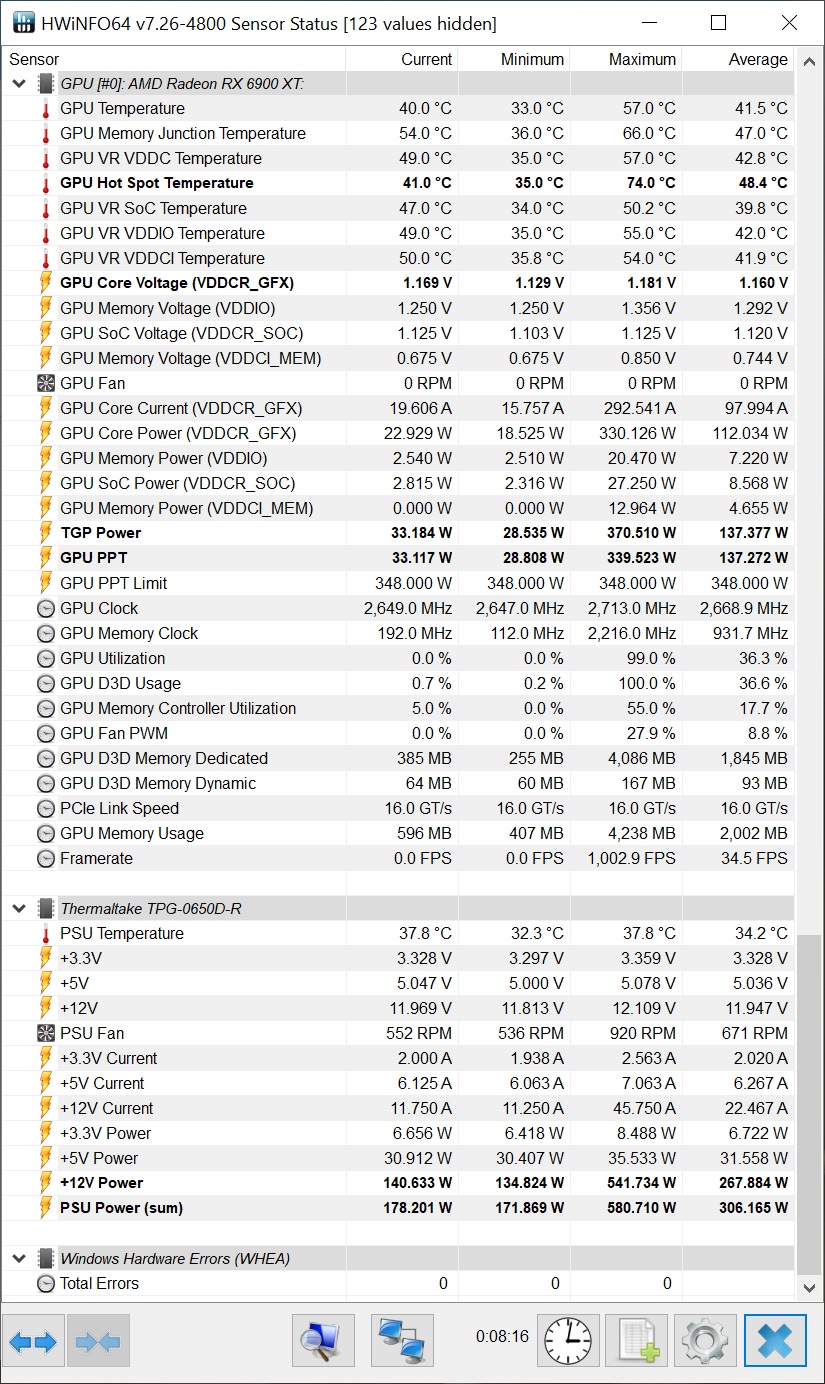Click the Sensor column header
The image size is (825, 1384).
35,59
